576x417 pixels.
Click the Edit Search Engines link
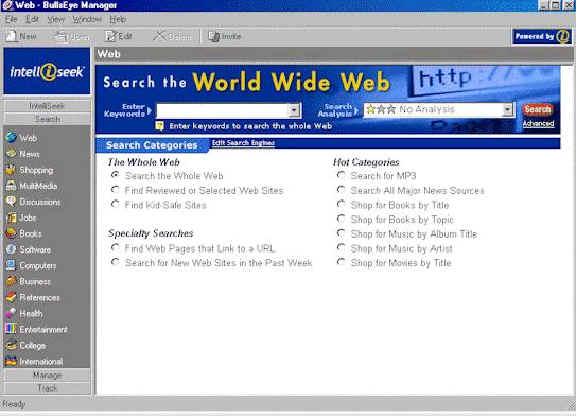pyautogui.click(x=243, y=143)
